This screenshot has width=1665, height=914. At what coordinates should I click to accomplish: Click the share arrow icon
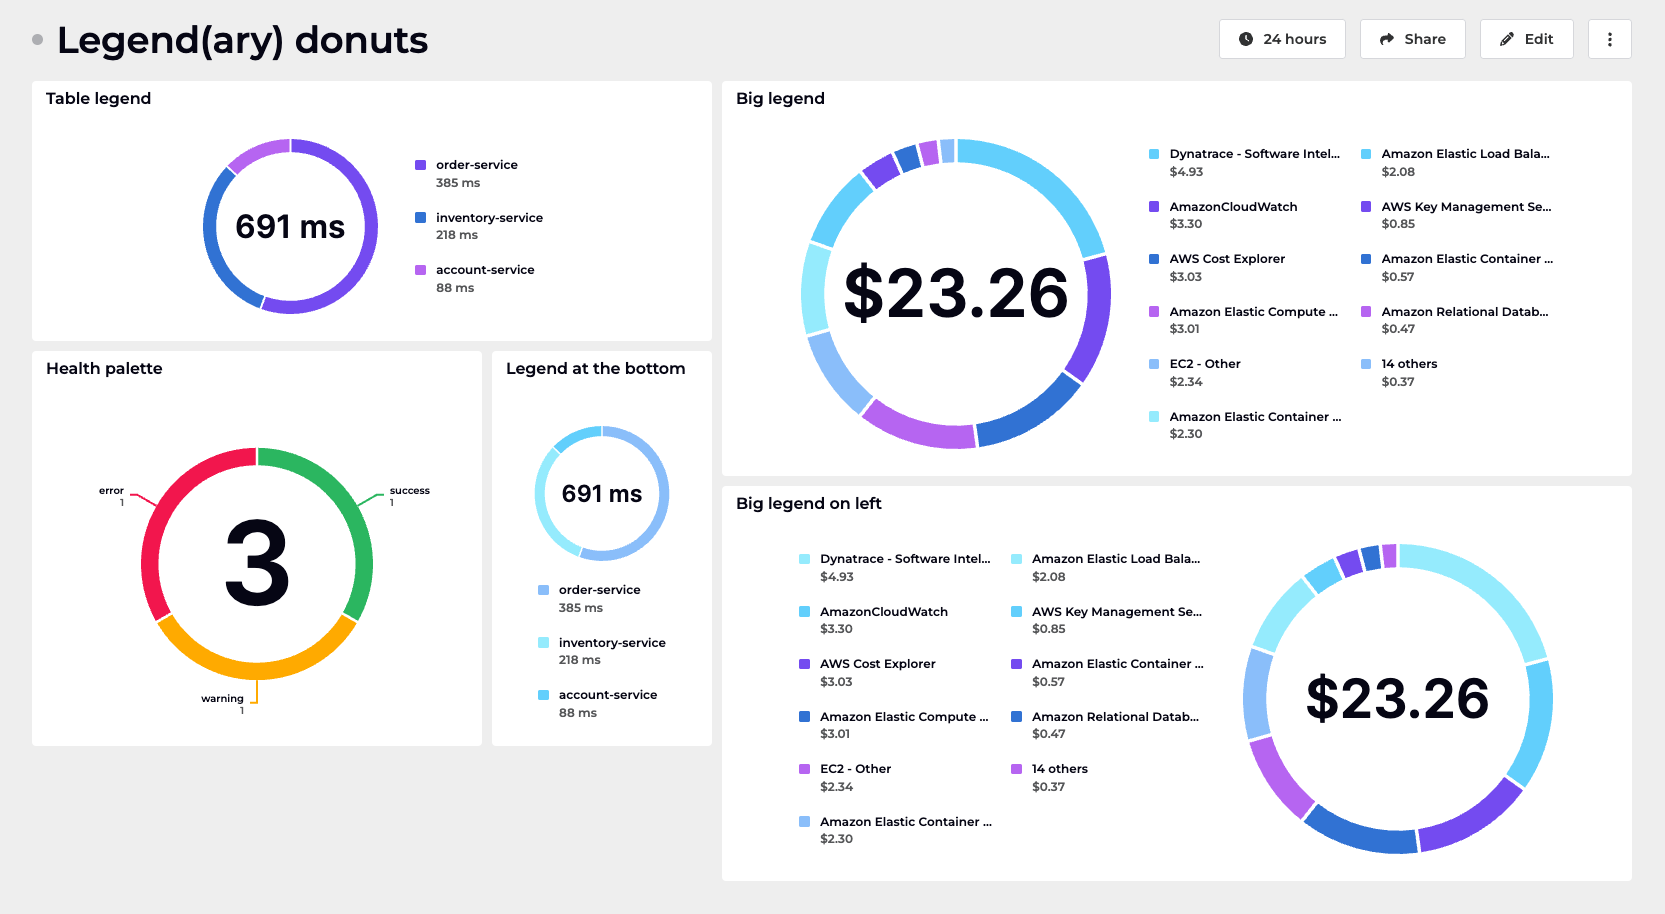(x=1386, y=39)
